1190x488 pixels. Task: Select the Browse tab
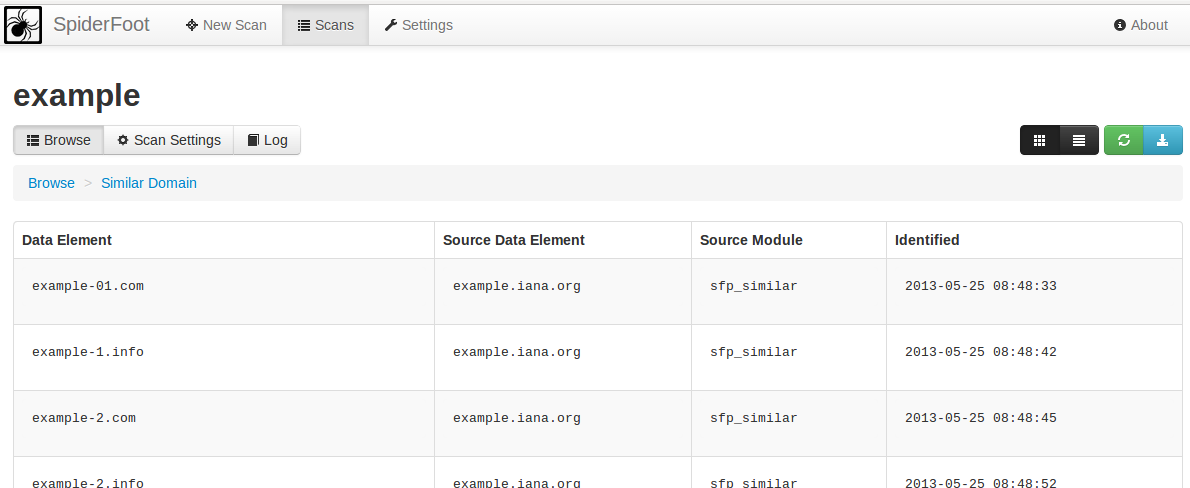[58, 140]
